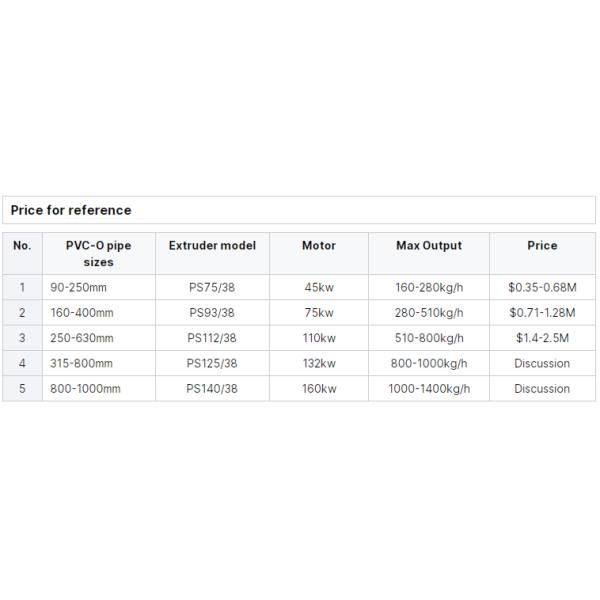Click the 'Price' column header
This screenshot has width=600, height=600.
click(542, 245)
